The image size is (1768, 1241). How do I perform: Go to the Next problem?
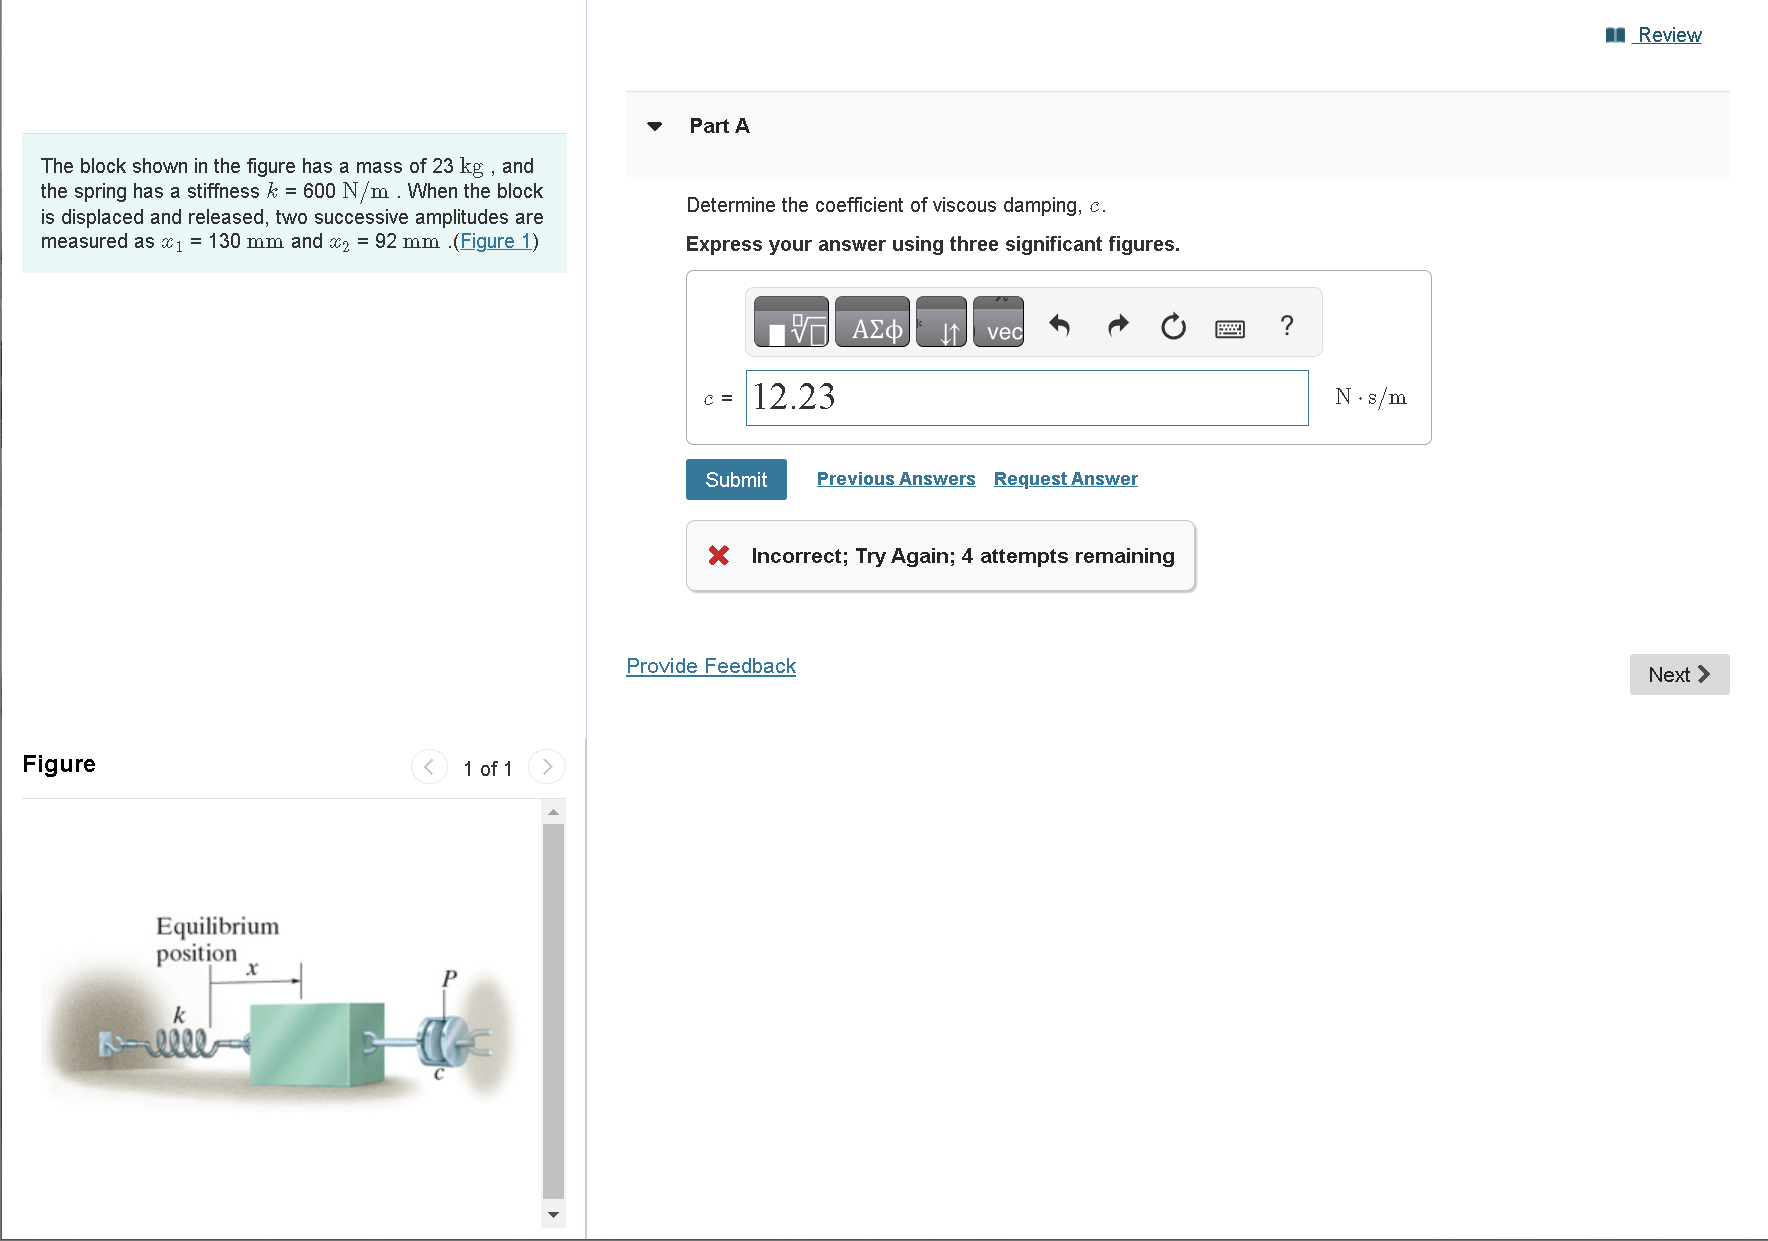1680,675
